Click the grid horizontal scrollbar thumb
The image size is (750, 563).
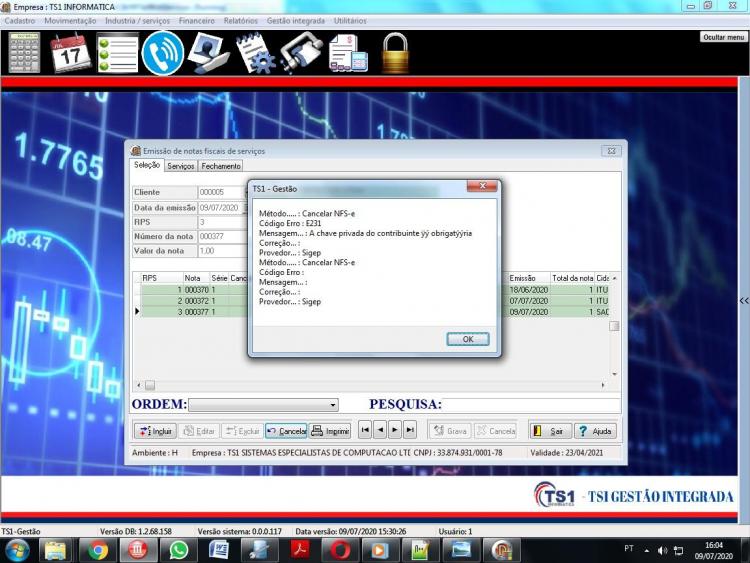(x=150, y=385)
